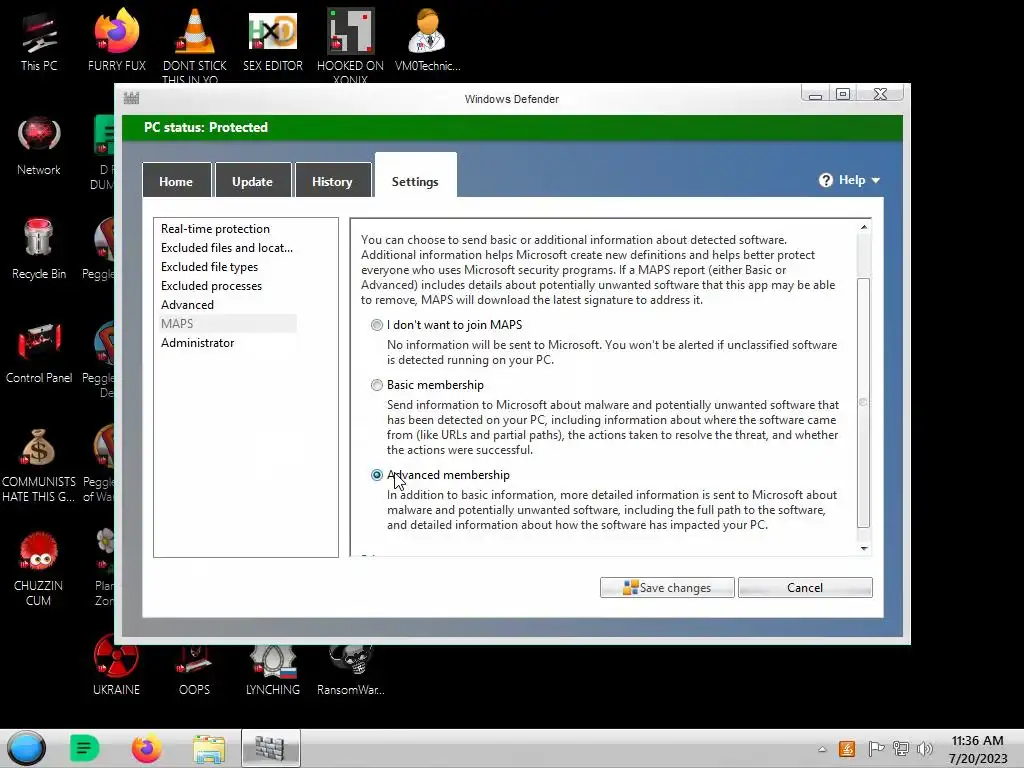Click the Start orb on the taskbar

[x=27, y=748]
